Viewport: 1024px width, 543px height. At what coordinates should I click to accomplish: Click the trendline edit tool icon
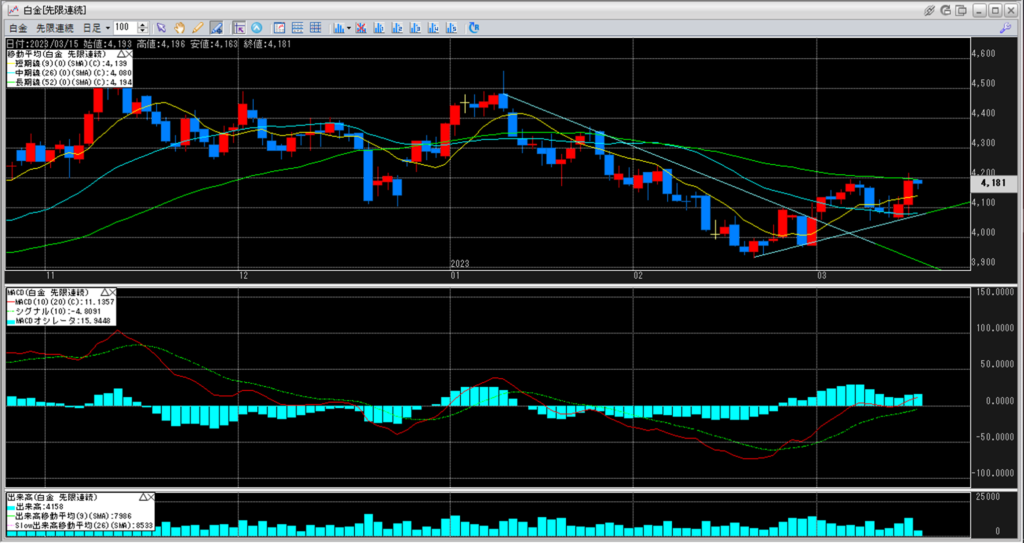[216, 27]
